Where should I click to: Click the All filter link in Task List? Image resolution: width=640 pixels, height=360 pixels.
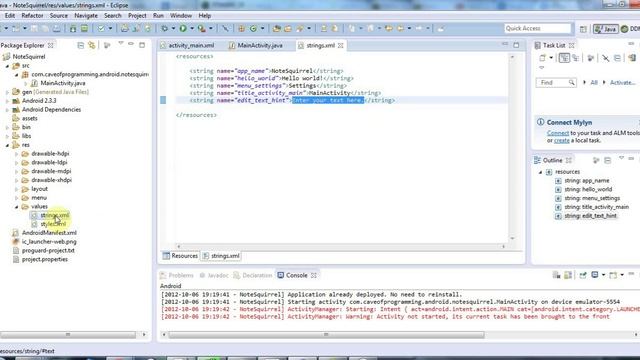pyautogui.click(x=594, y=82)
